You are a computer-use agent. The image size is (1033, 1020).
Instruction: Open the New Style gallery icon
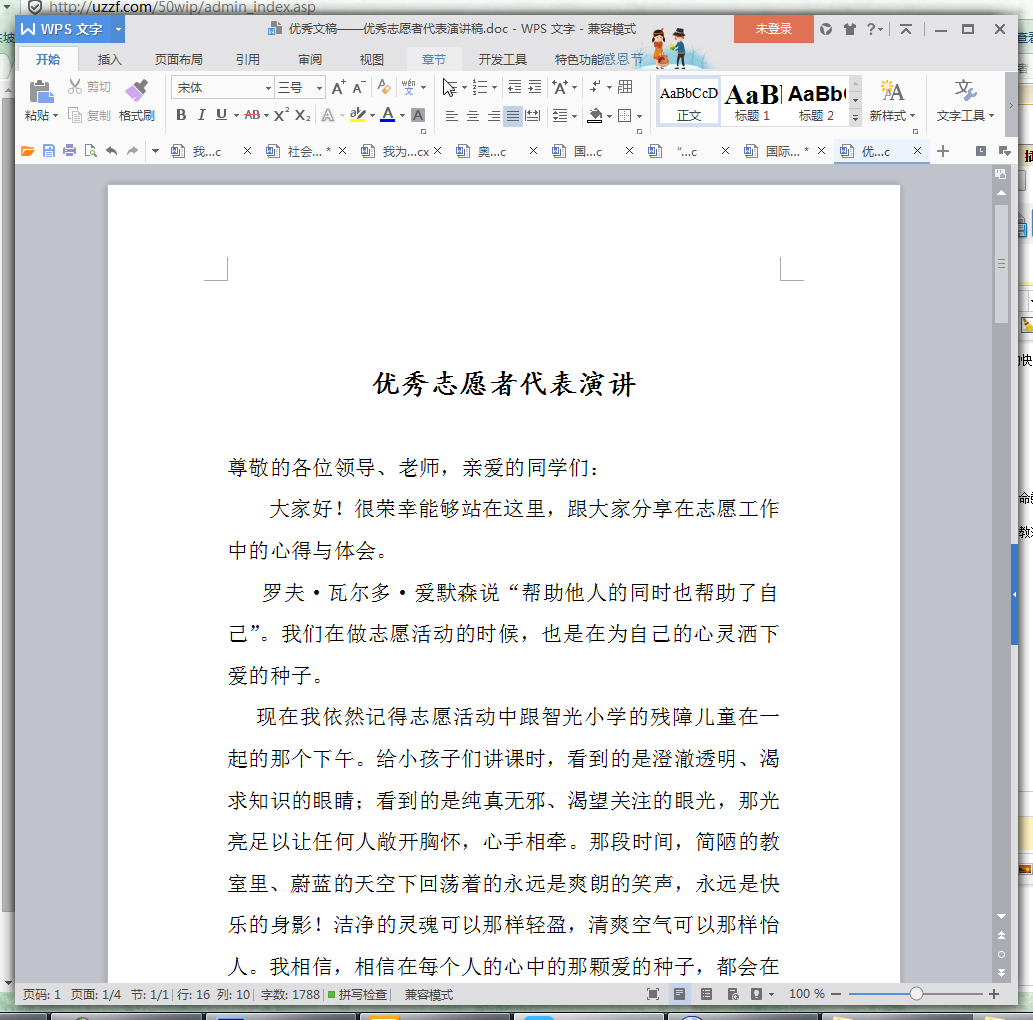[892, 91]
